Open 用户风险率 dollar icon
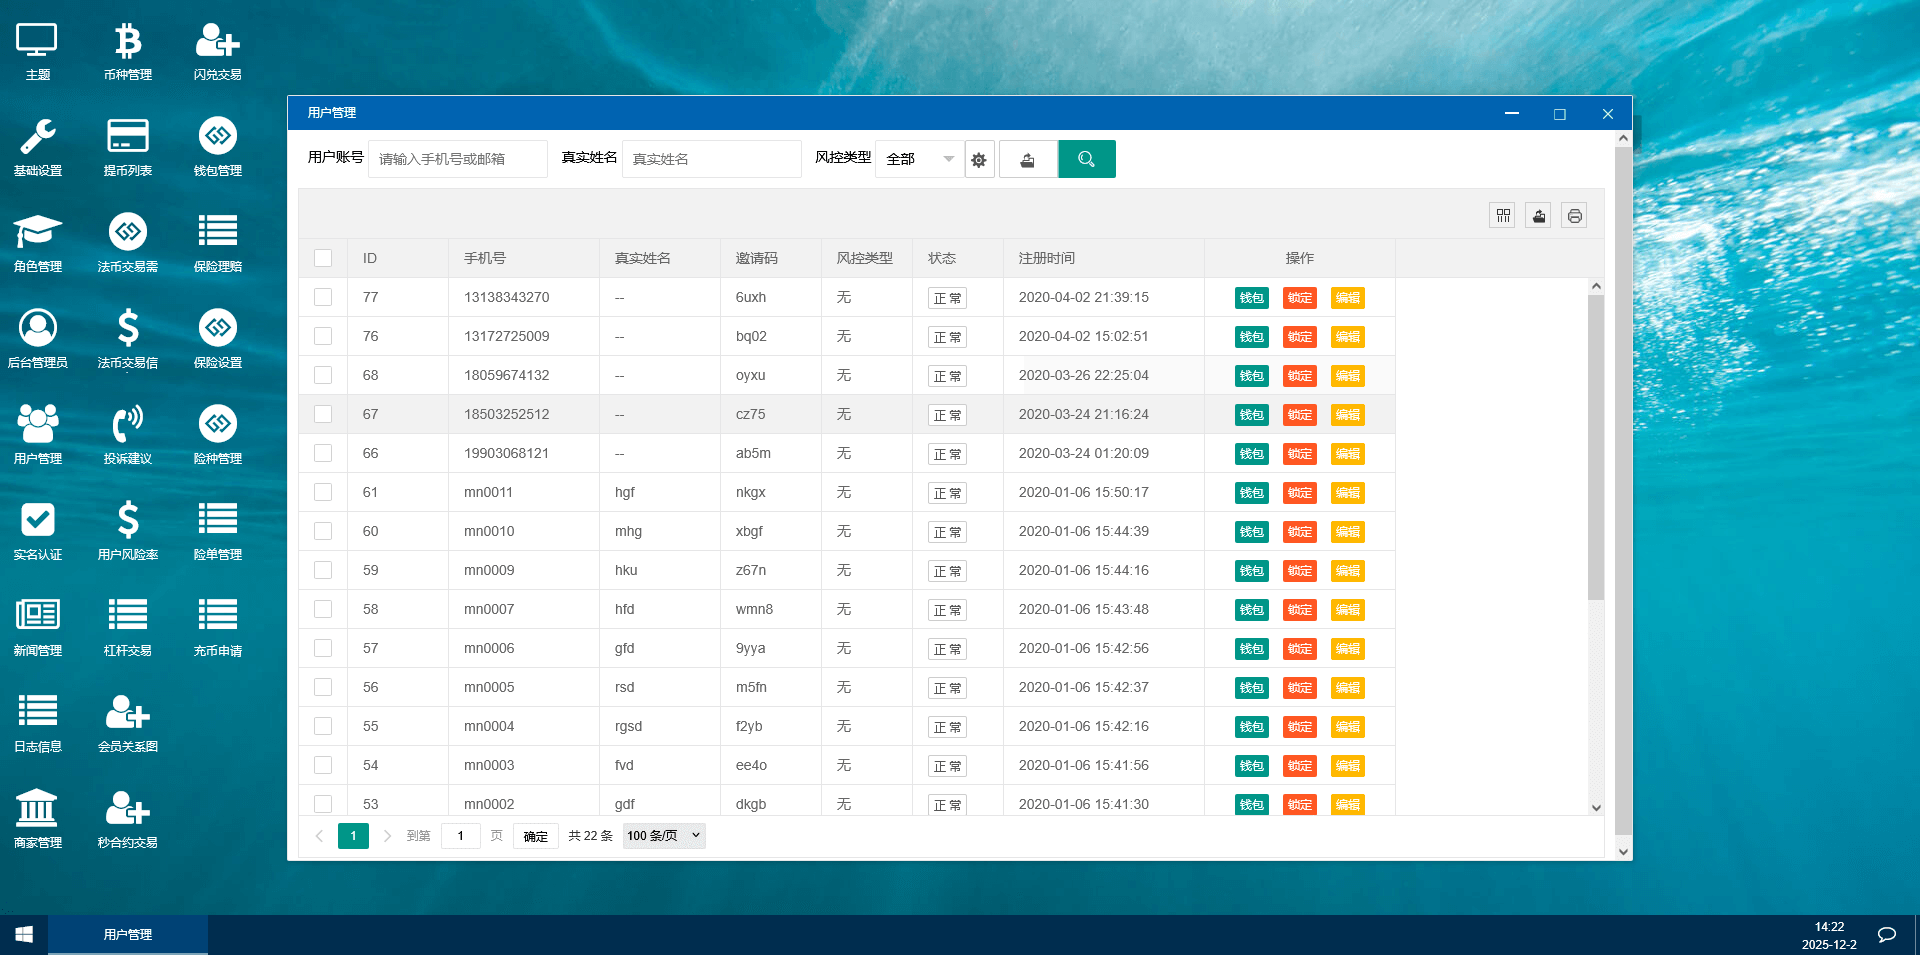1920x955 pixels. (127, 530)
